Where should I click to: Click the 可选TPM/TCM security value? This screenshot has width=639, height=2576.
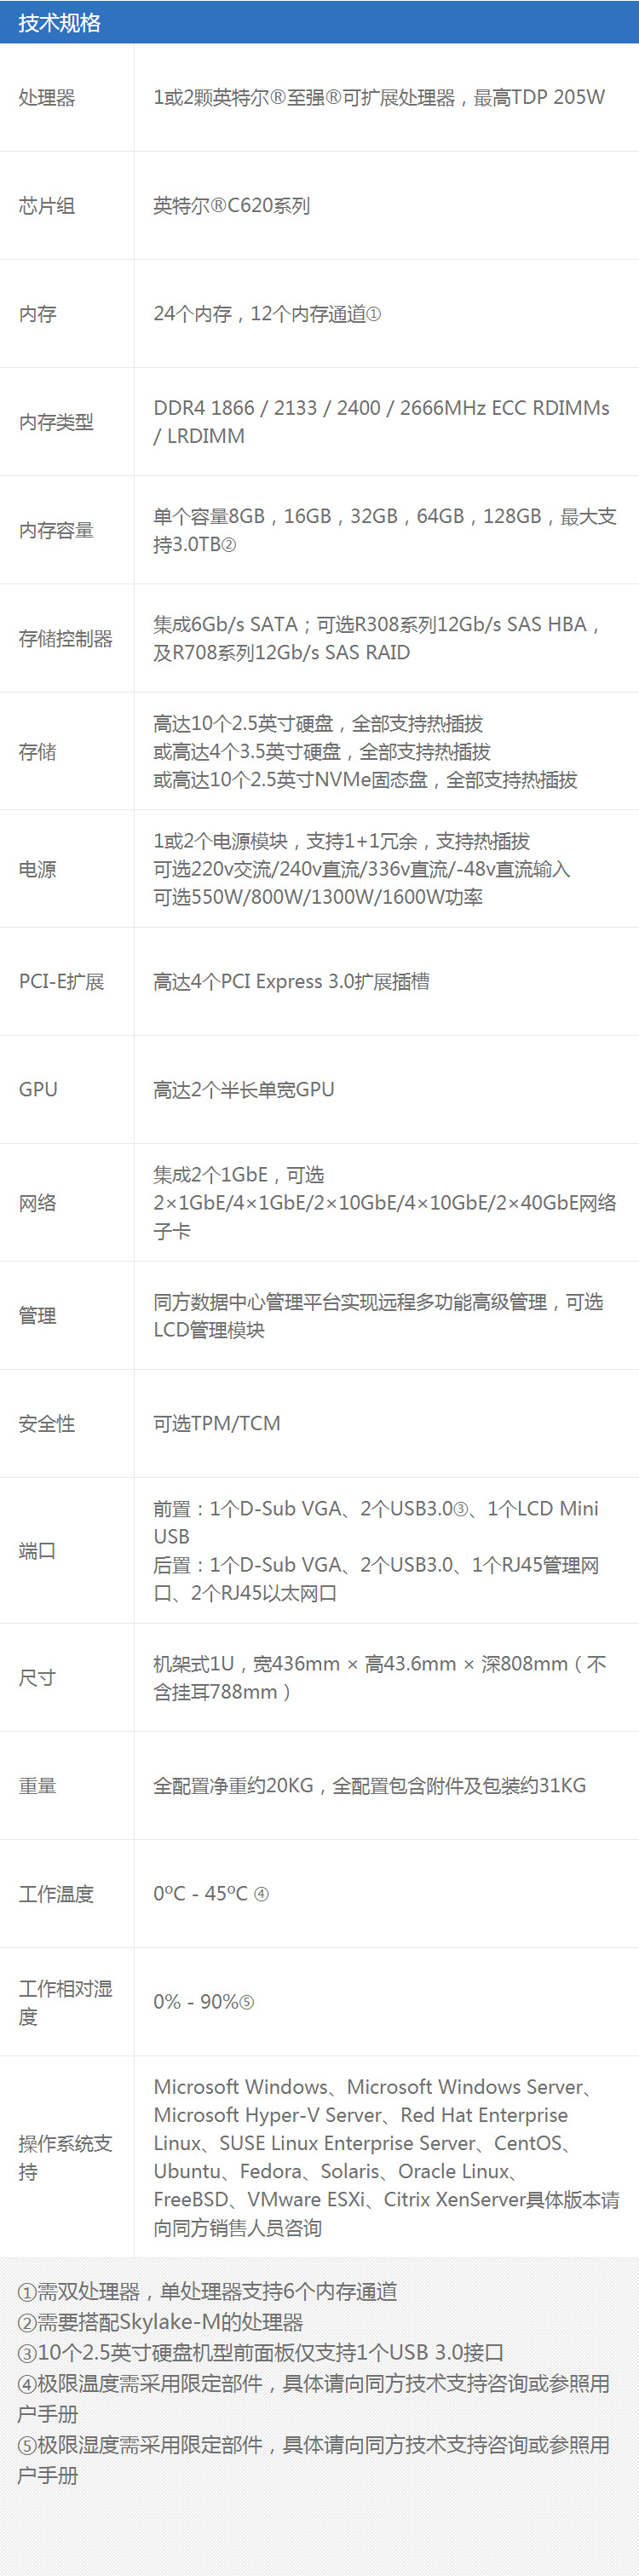click(x=217, y=1424)
